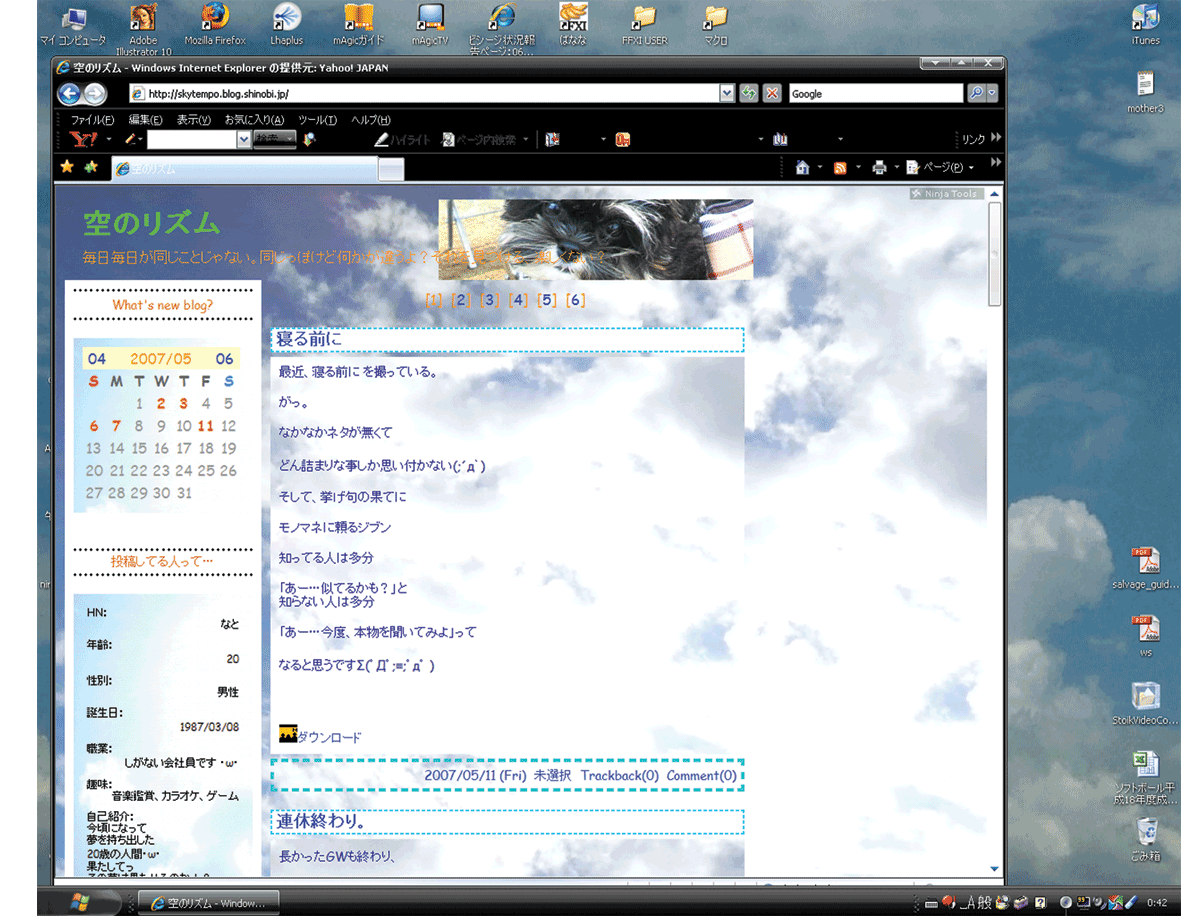Open the dropdown arrow next to the Y! logo
This screenshot has height=922, width=1181.
pyautogui.click(x=108, y=139)
